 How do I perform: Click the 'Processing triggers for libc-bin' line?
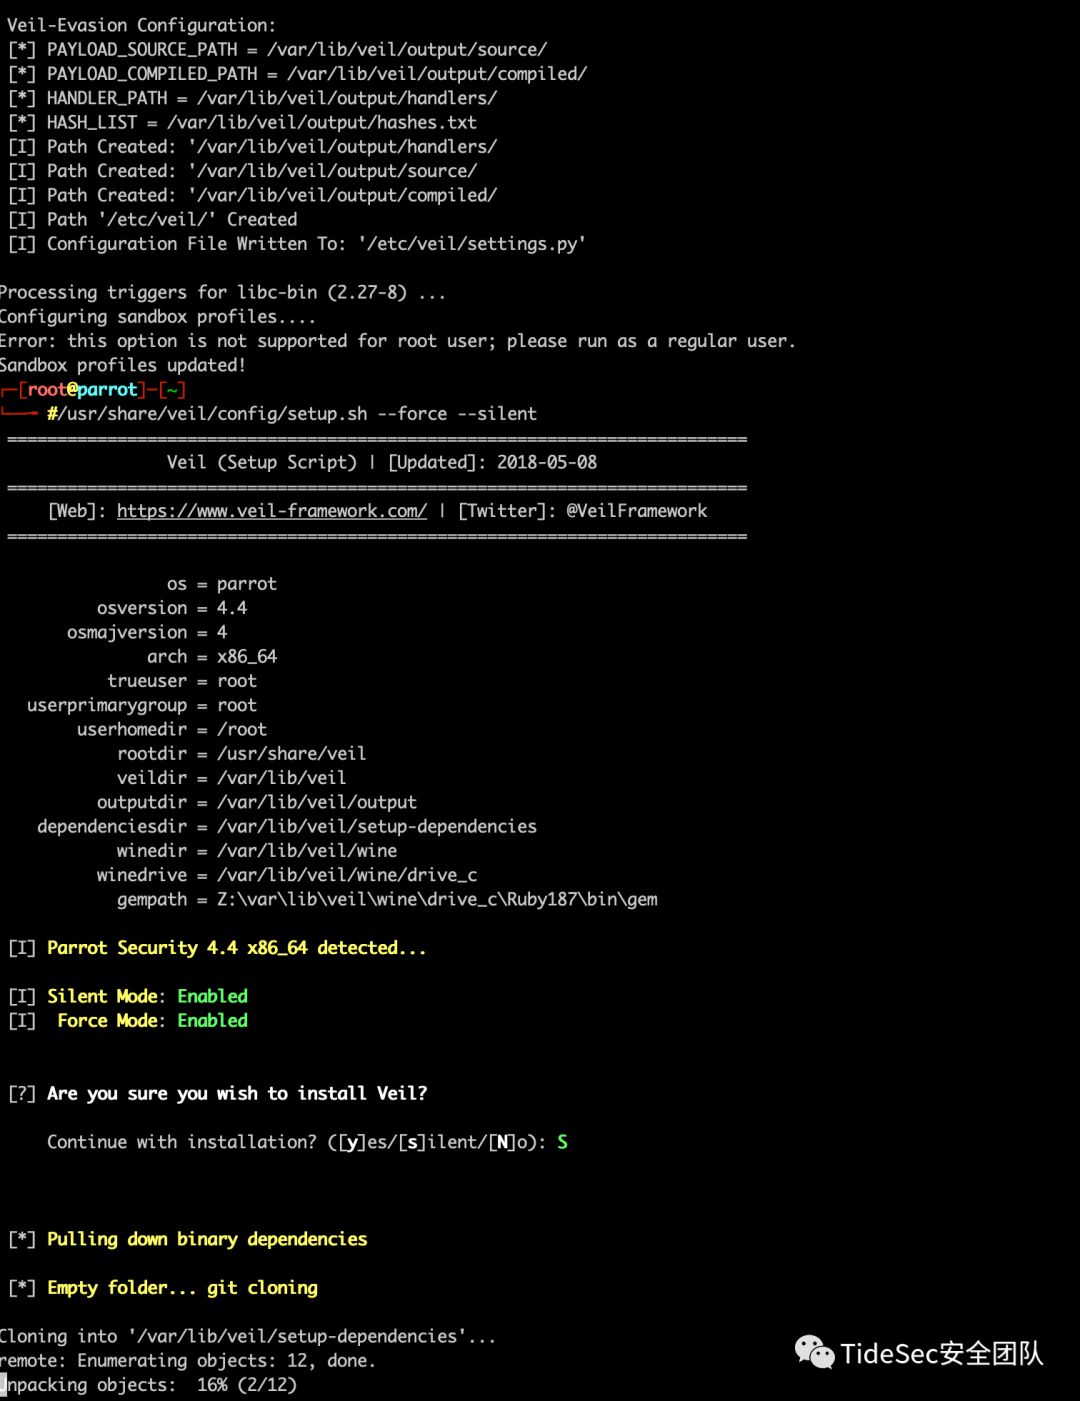223,292
